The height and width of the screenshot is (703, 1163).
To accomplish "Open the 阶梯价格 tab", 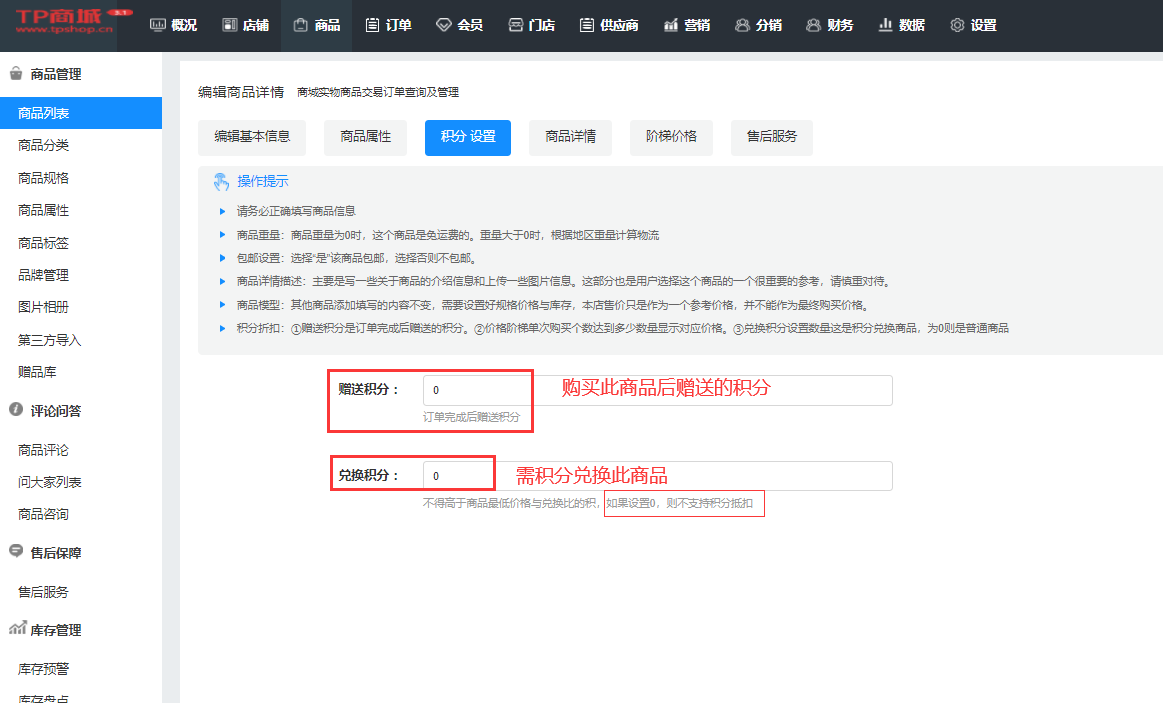I will click(671, 137).
